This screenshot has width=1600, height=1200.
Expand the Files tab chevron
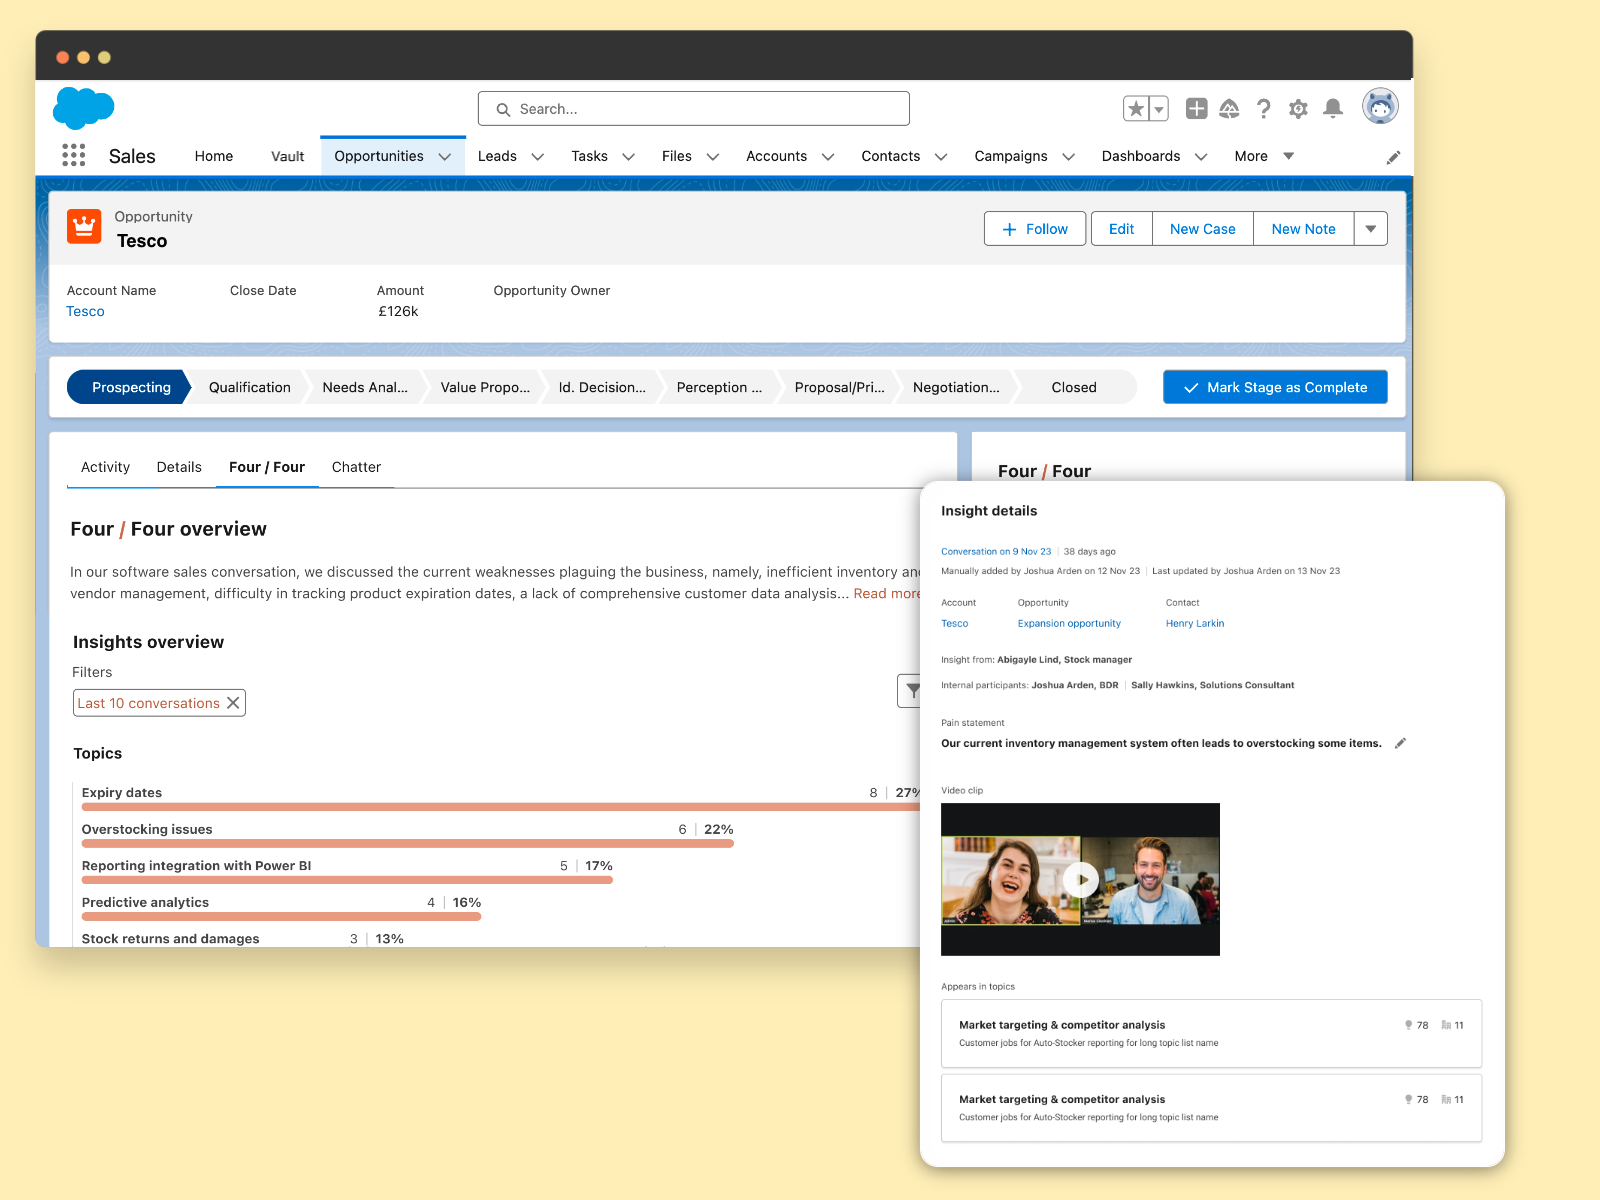(x=713, y=157)
